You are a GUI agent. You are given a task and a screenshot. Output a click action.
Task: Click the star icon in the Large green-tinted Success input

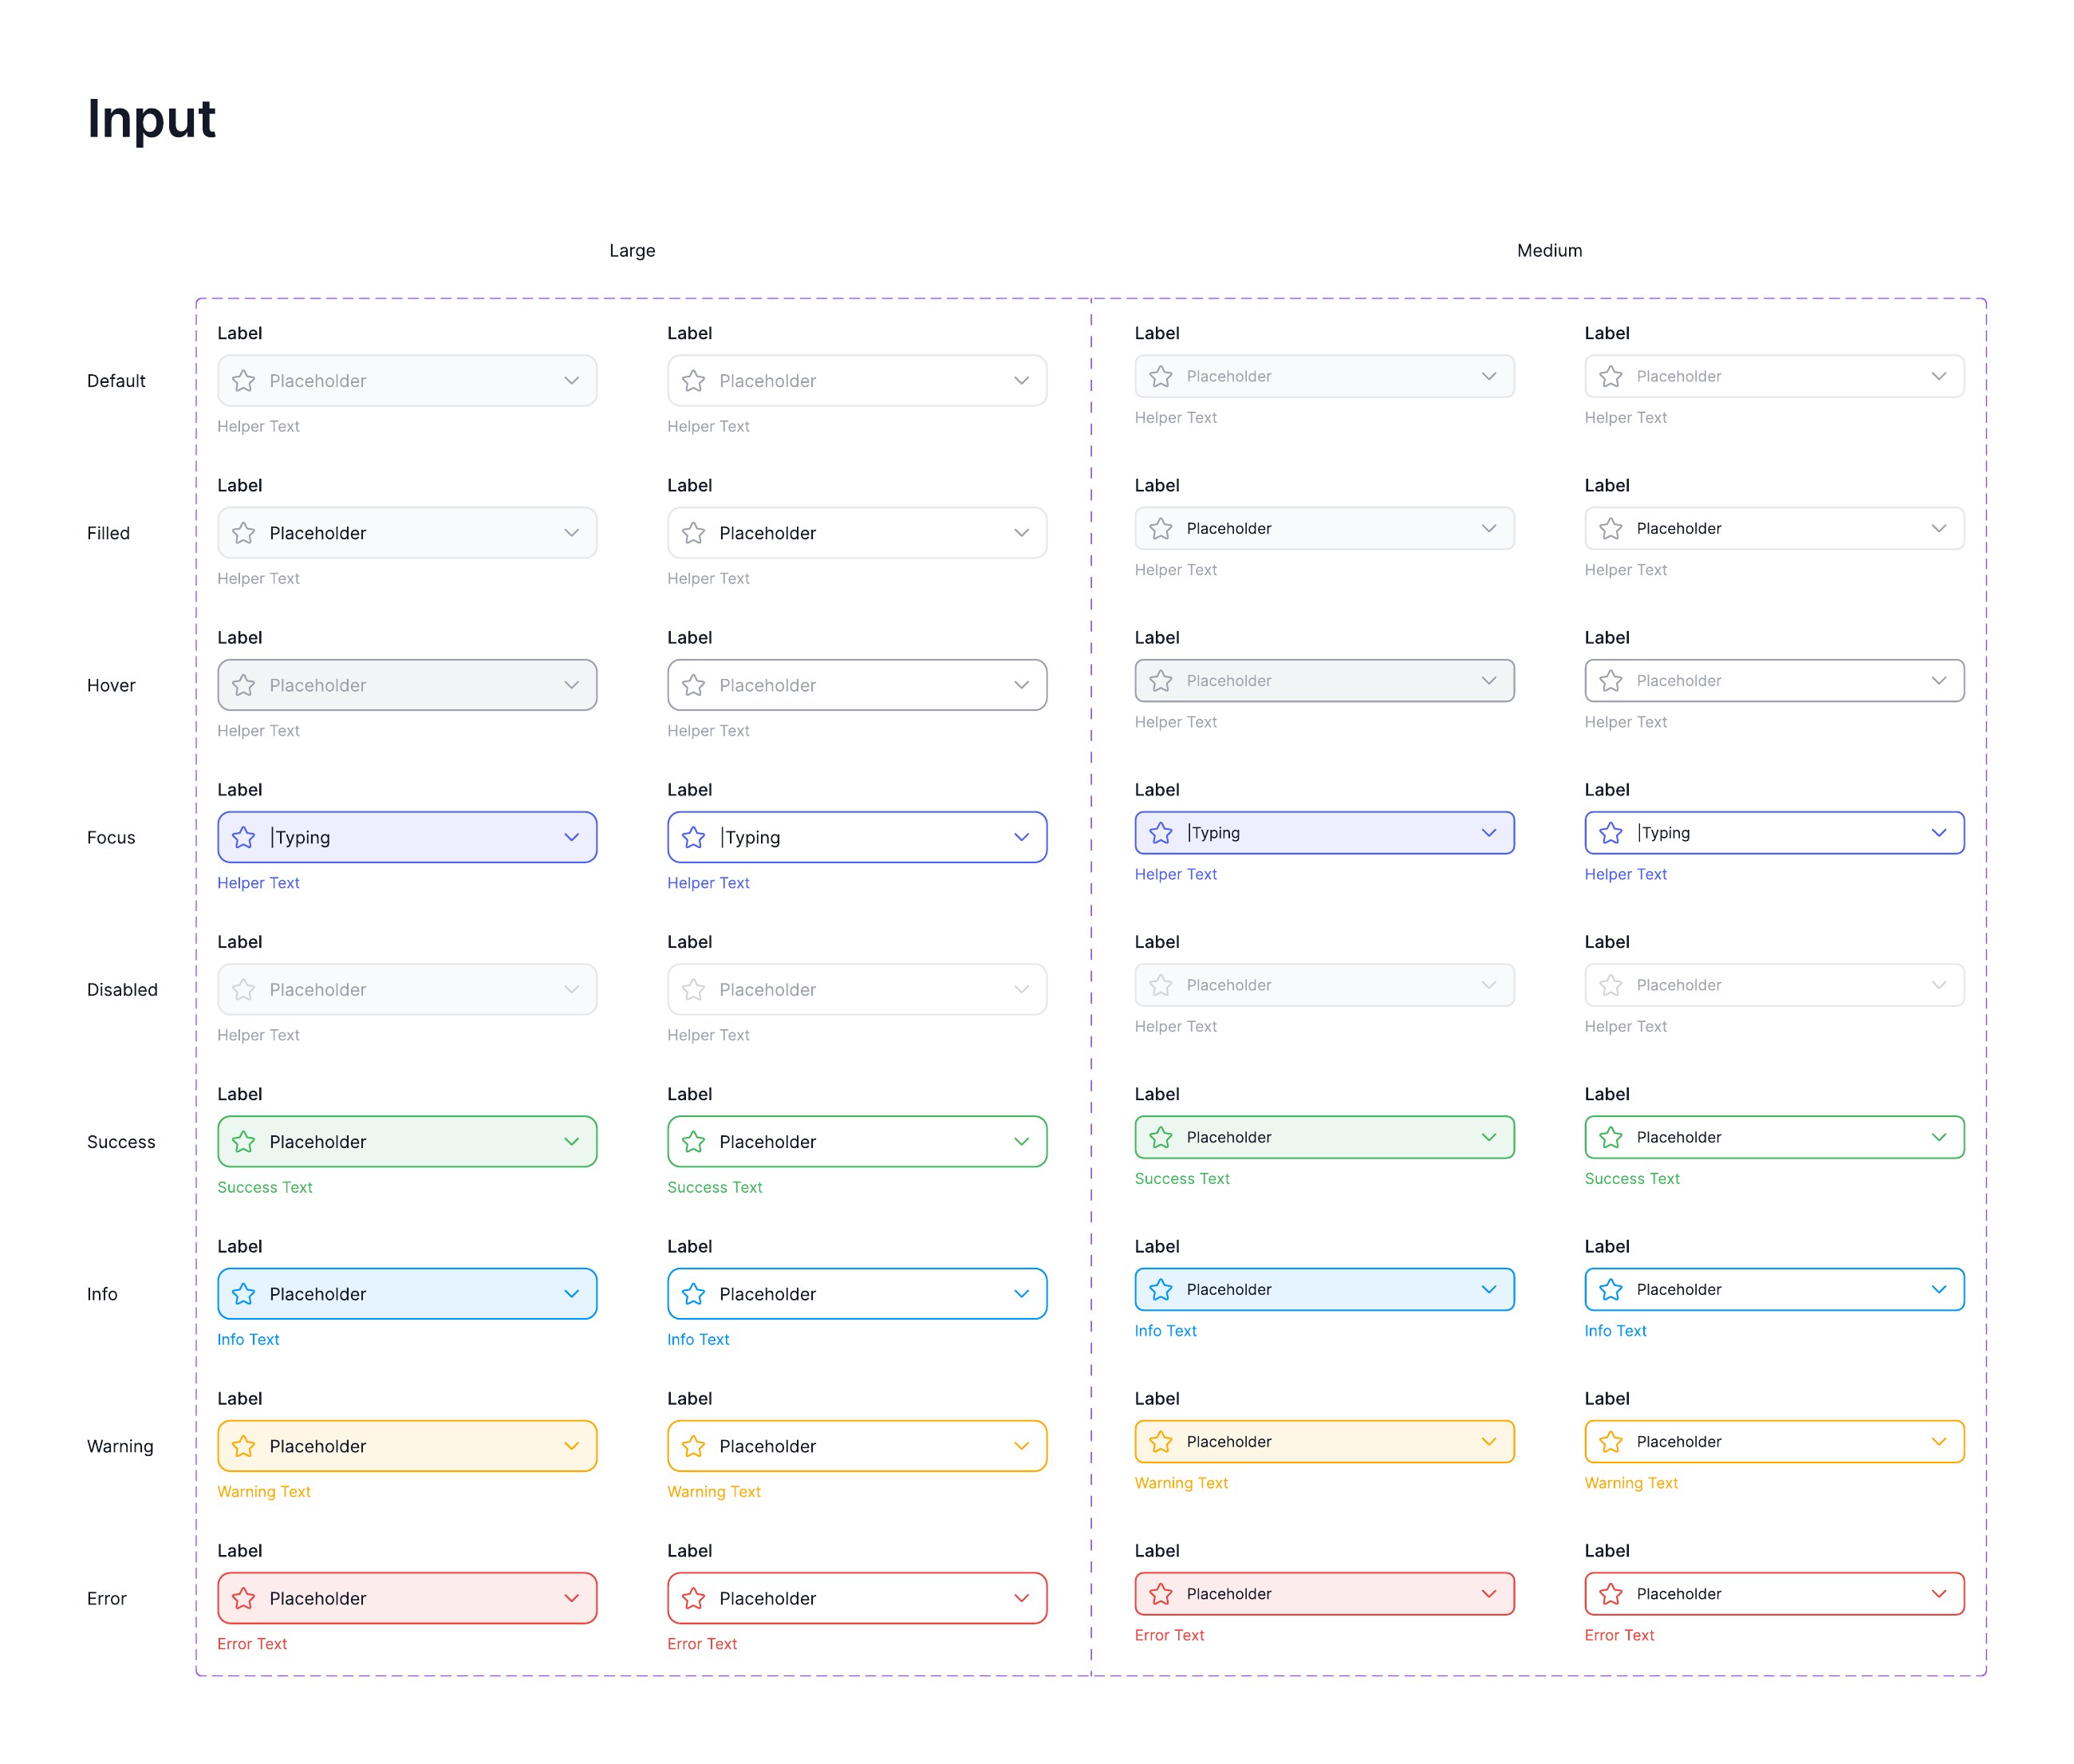tap(243, 1142)
